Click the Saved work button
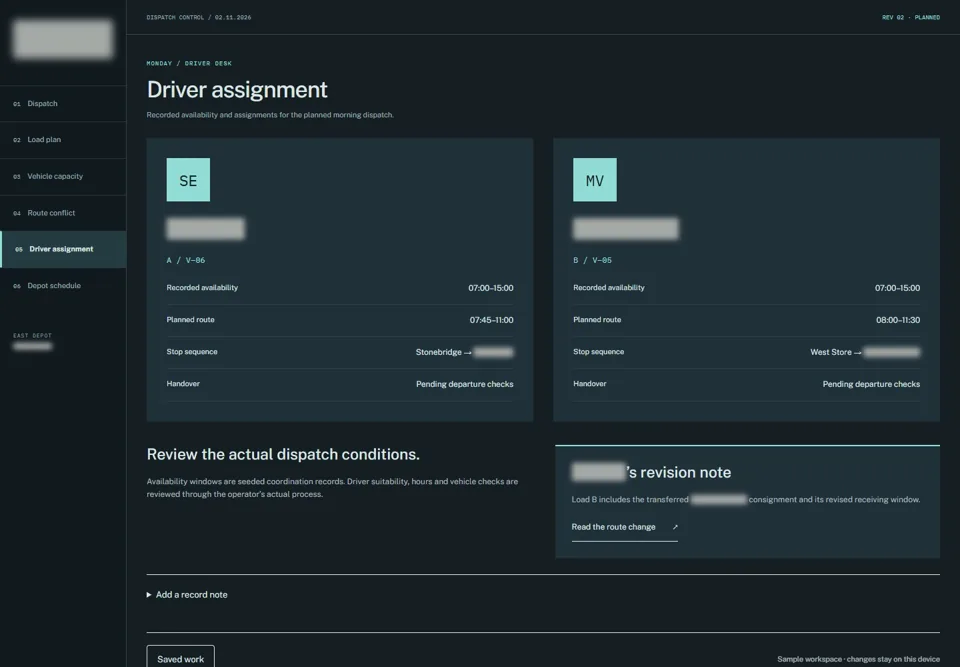 click(x=181, y=658)
